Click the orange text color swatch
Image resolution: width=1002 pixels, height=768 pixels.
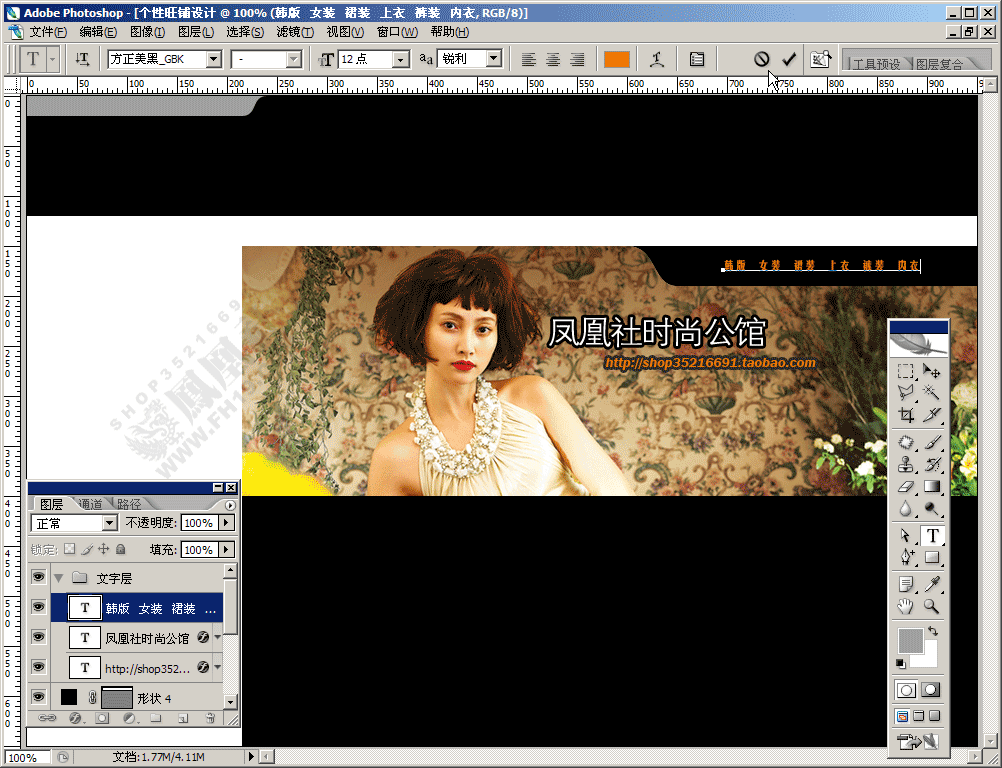pyautogui.click(x=617, y=59)
